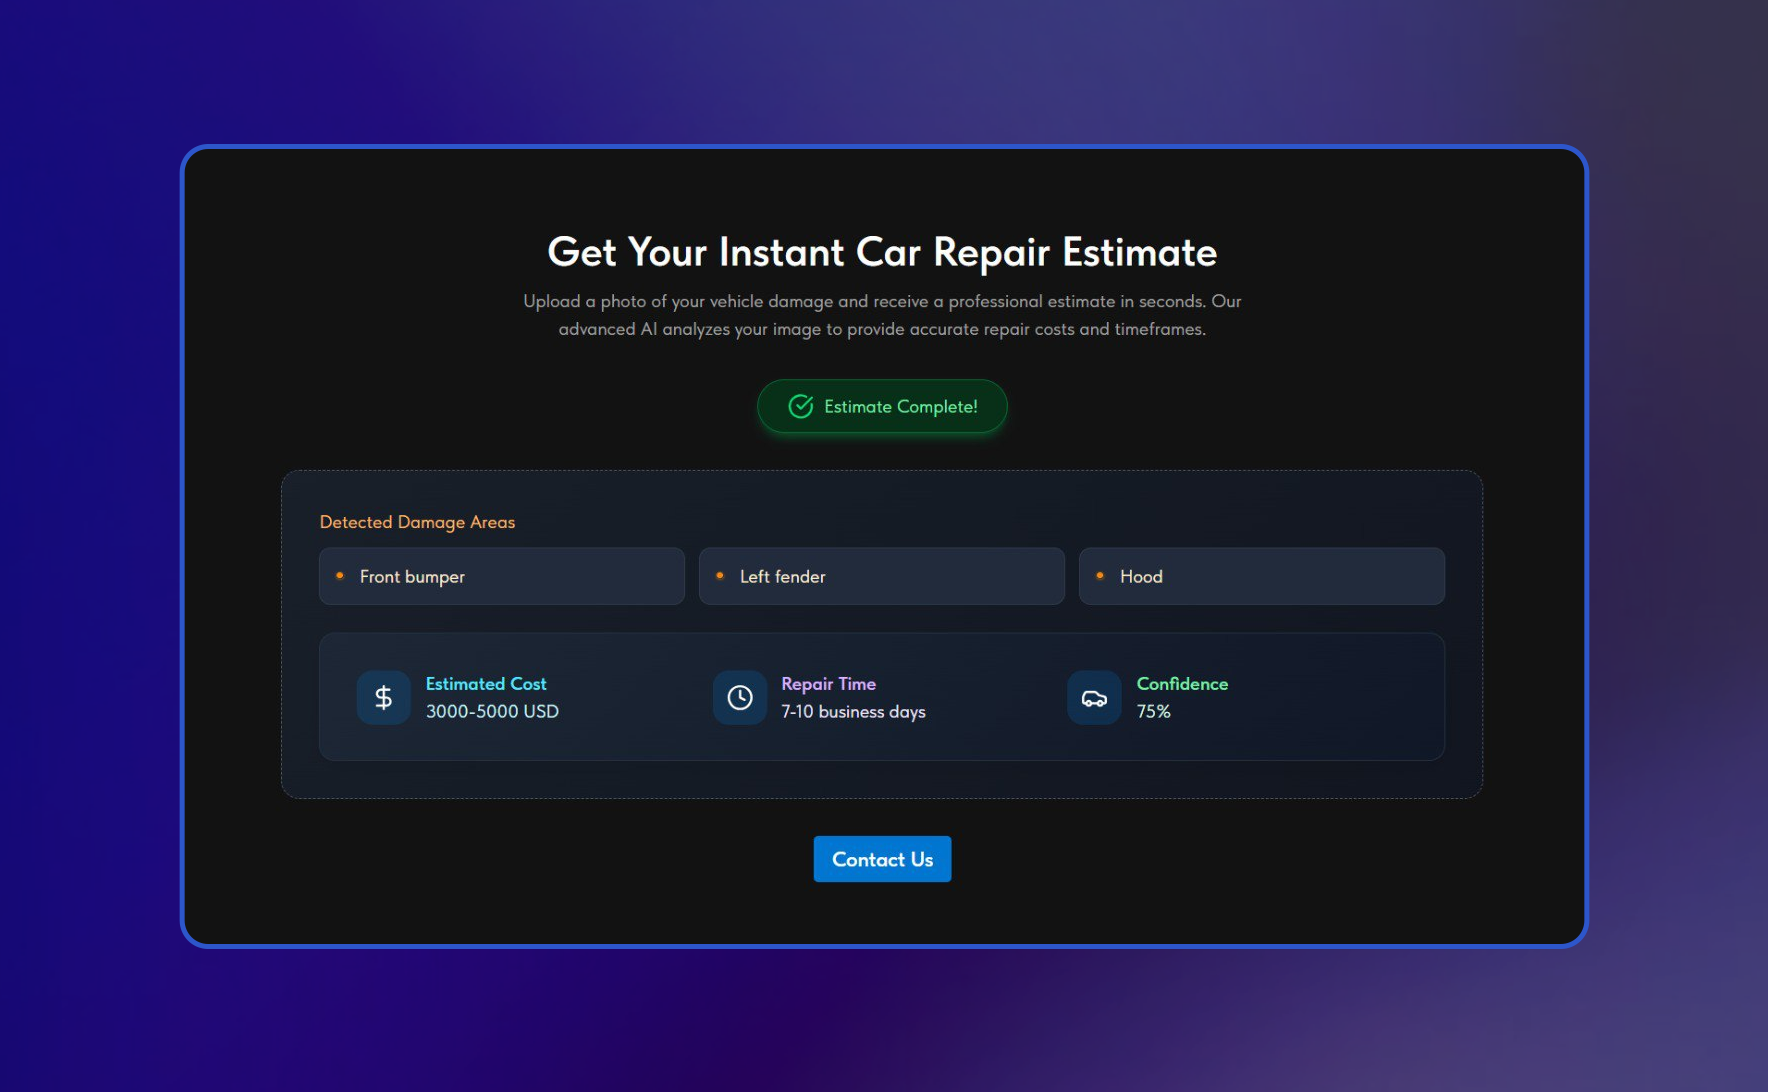The height and width of the screenshot is (1092, 1768).
Task: Select the Left fender damage label
Action: coord(782,577)
